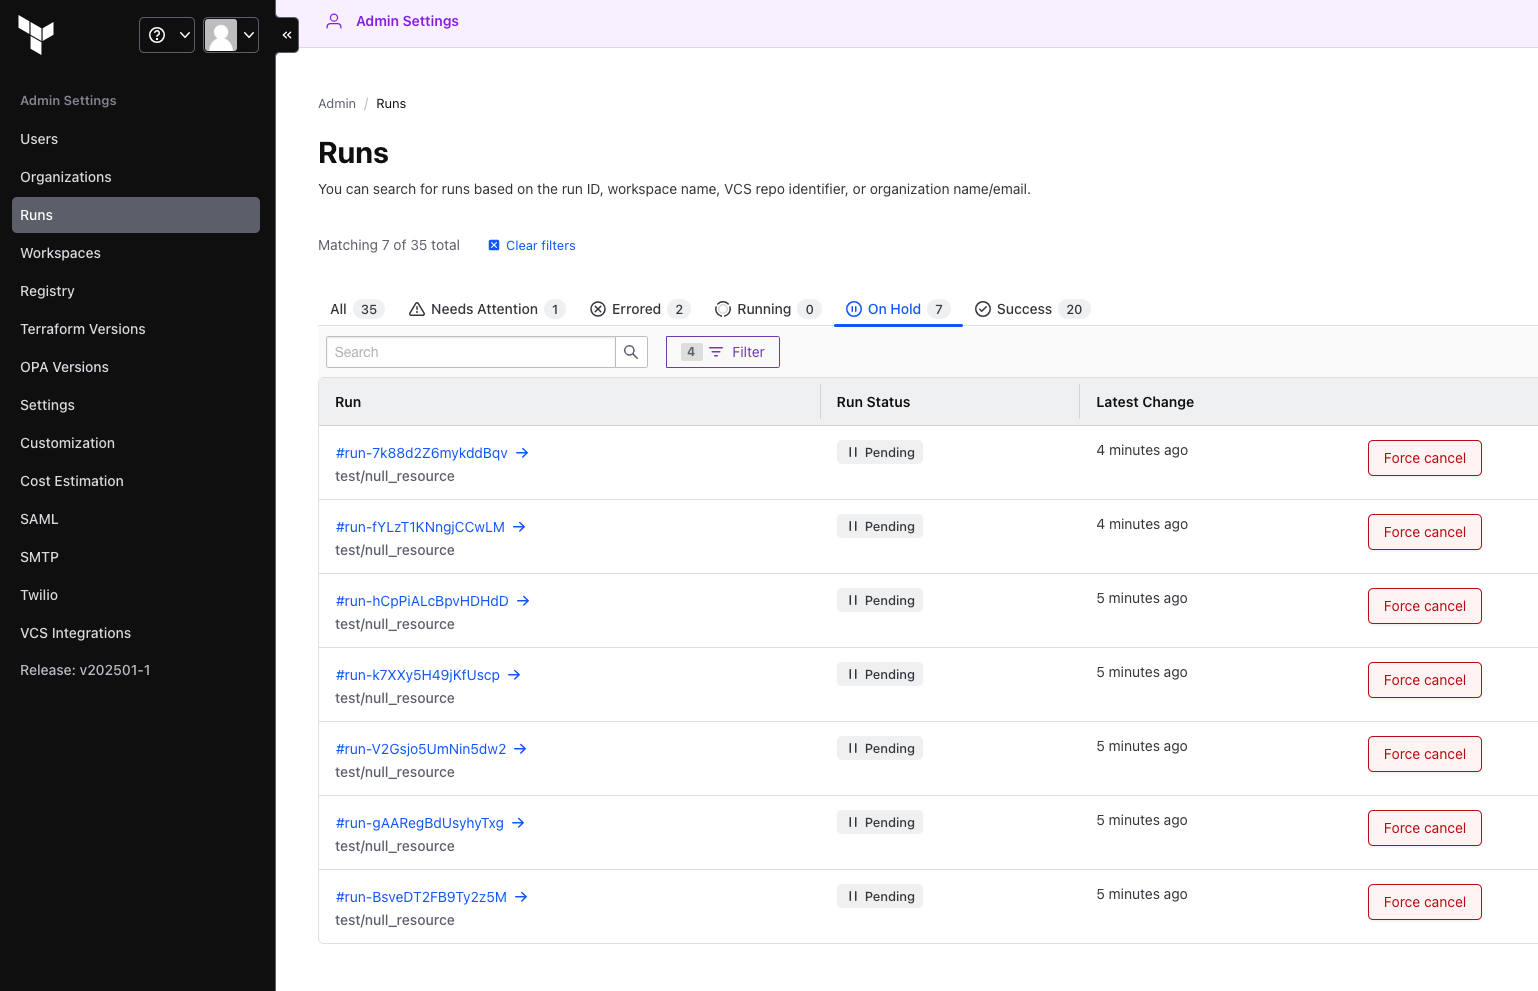The width and height of the screenshot is (1538, 991).
Task: Open the user avatar dropdown
Action: tap(231, 35)
